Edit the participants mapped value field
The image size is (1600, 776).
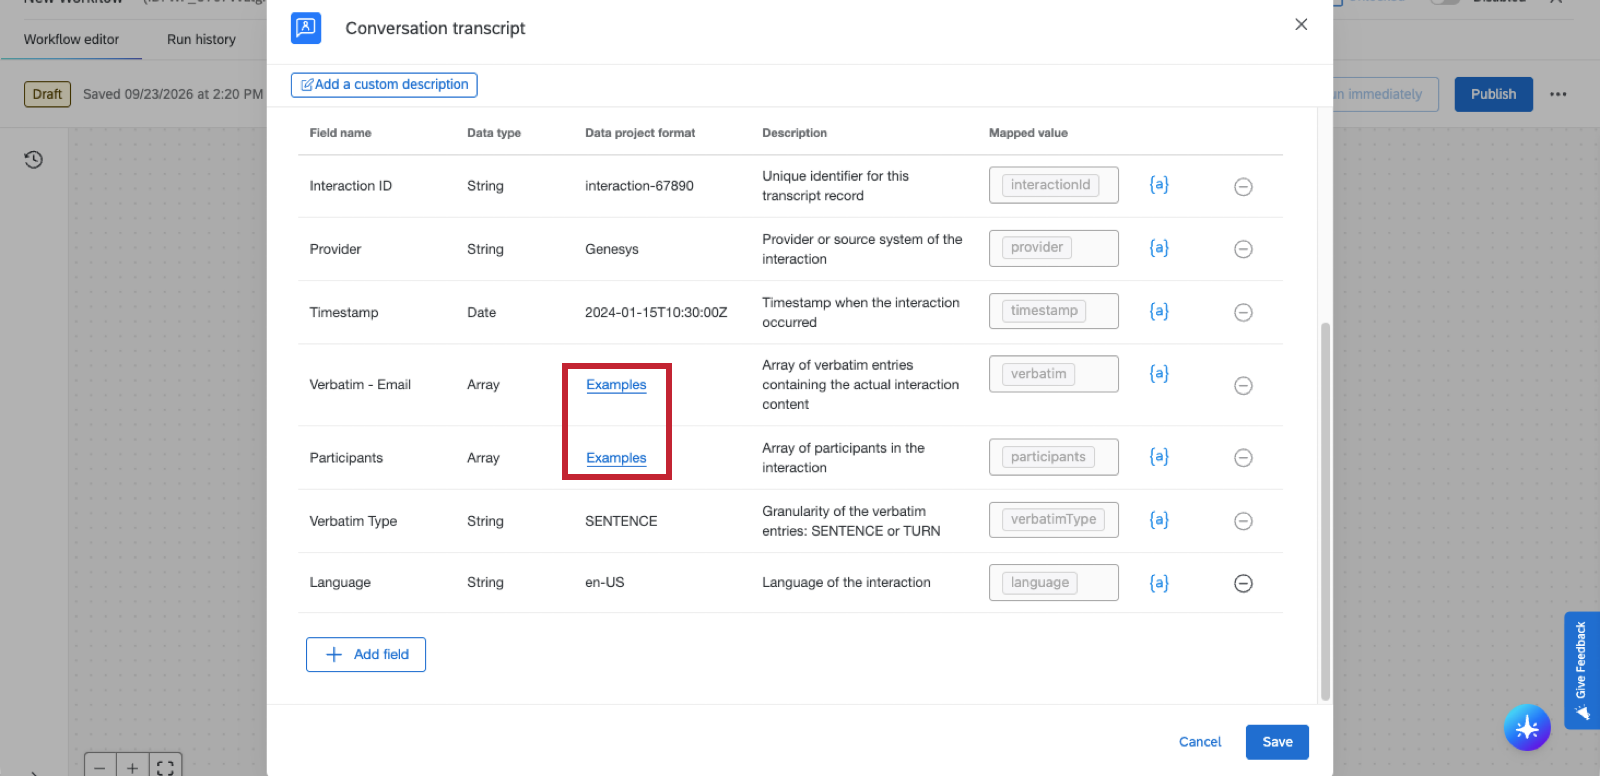[1054, 457]
